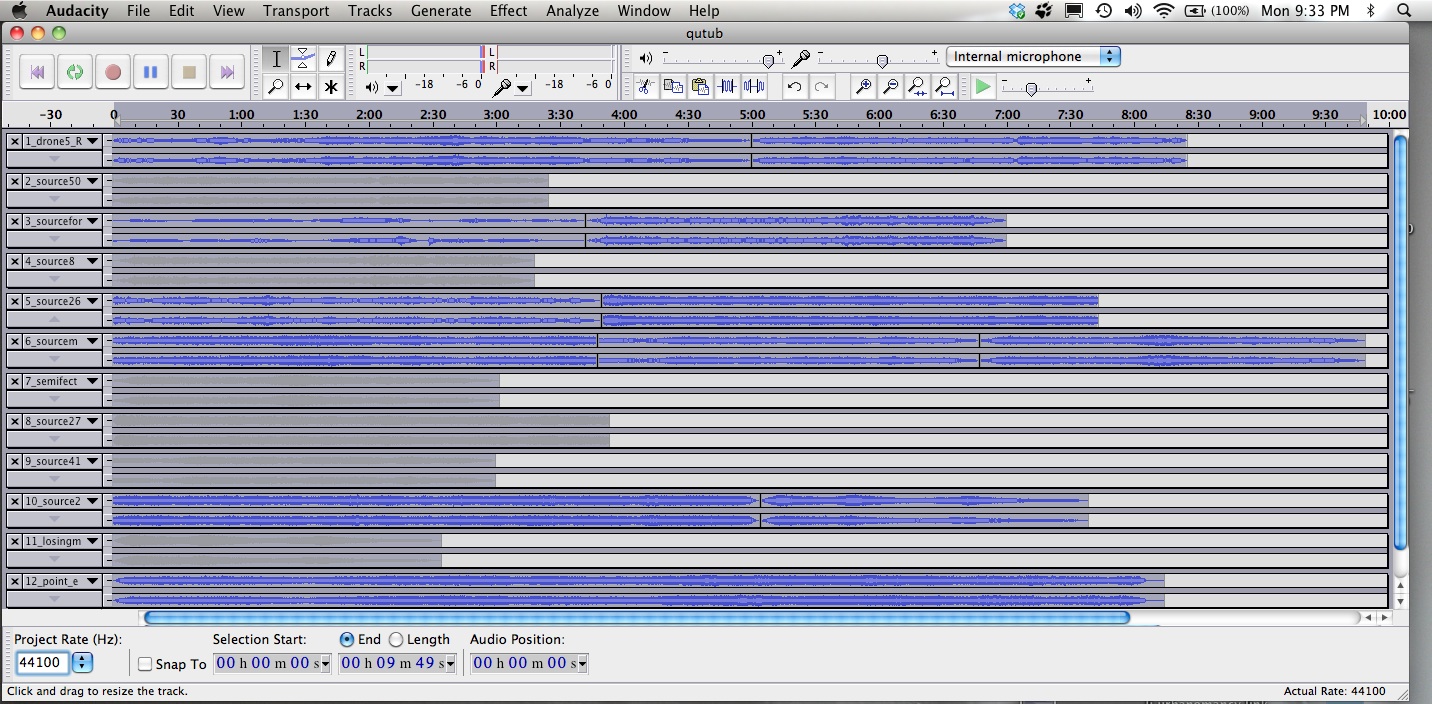
Task: Select the End radio button
Action: click(347, 639)
